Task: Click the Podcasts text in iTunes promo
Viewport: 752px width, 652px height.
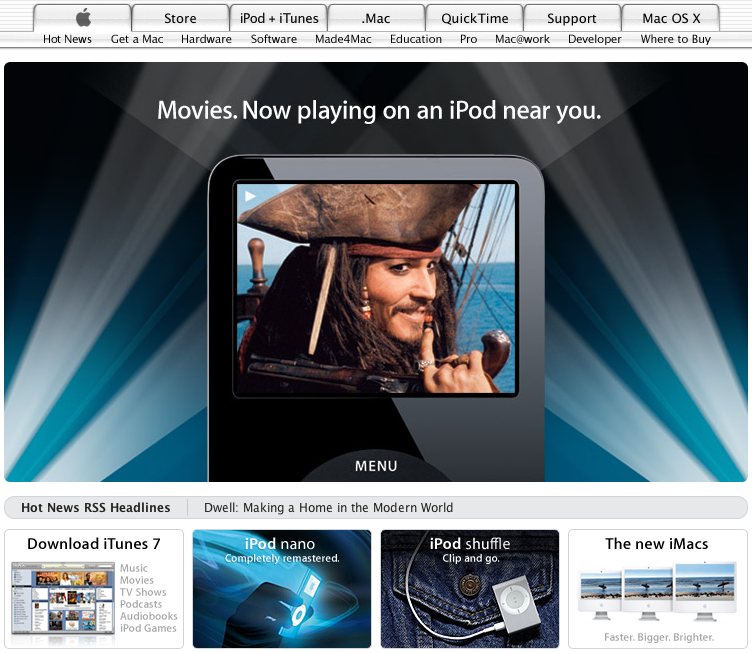Action: tap(141, 604)
